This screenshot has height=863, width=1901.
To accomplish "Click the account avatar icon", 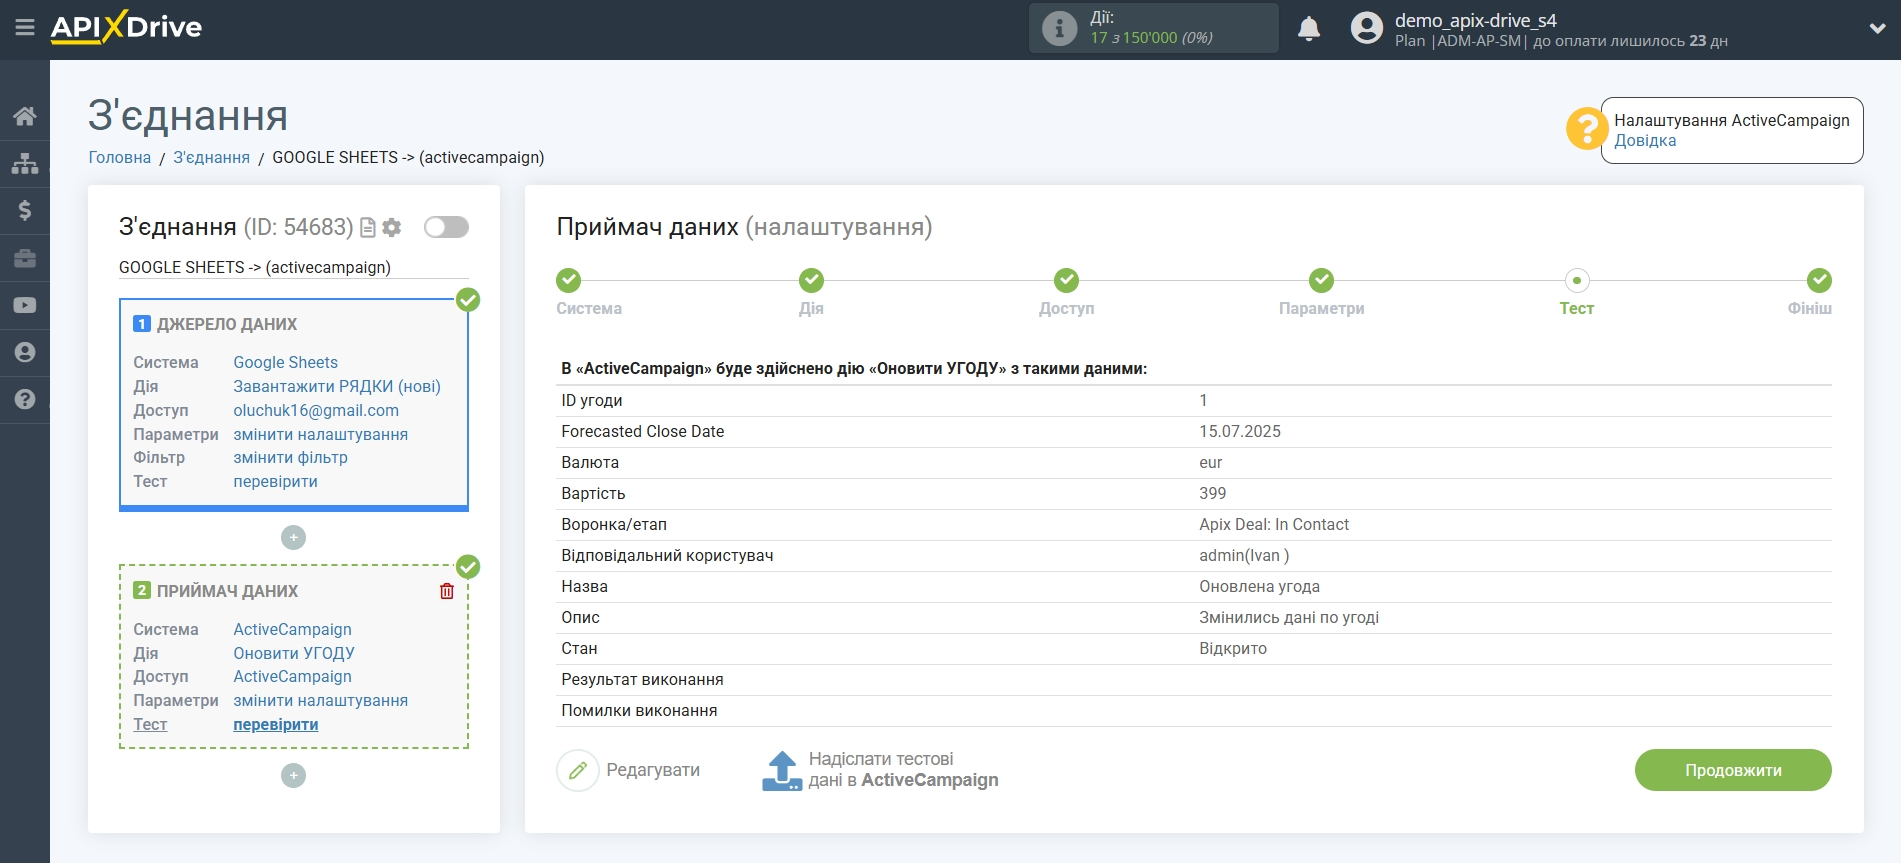I will click(1366, 28).
